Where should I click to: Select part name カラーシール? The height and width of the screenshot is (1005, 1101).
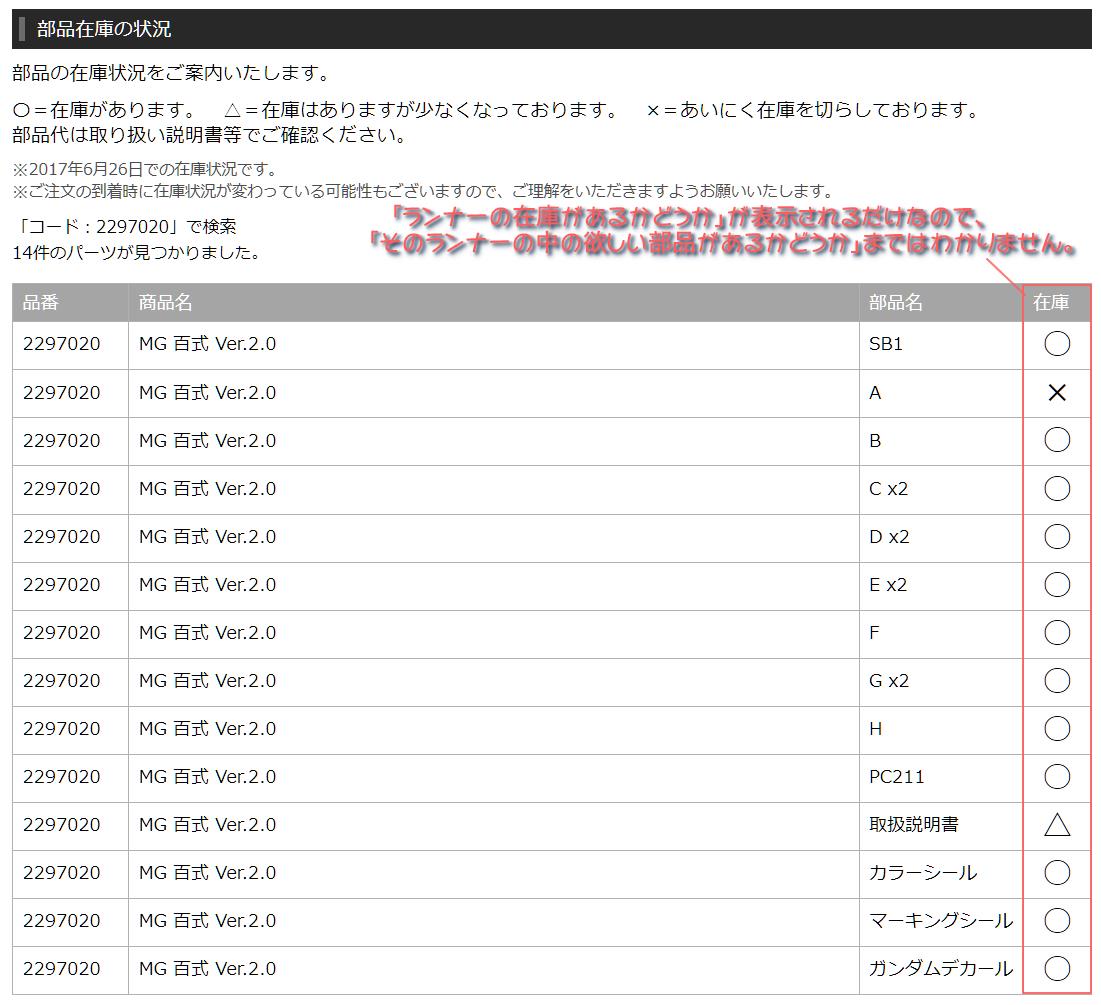(923, 872)
